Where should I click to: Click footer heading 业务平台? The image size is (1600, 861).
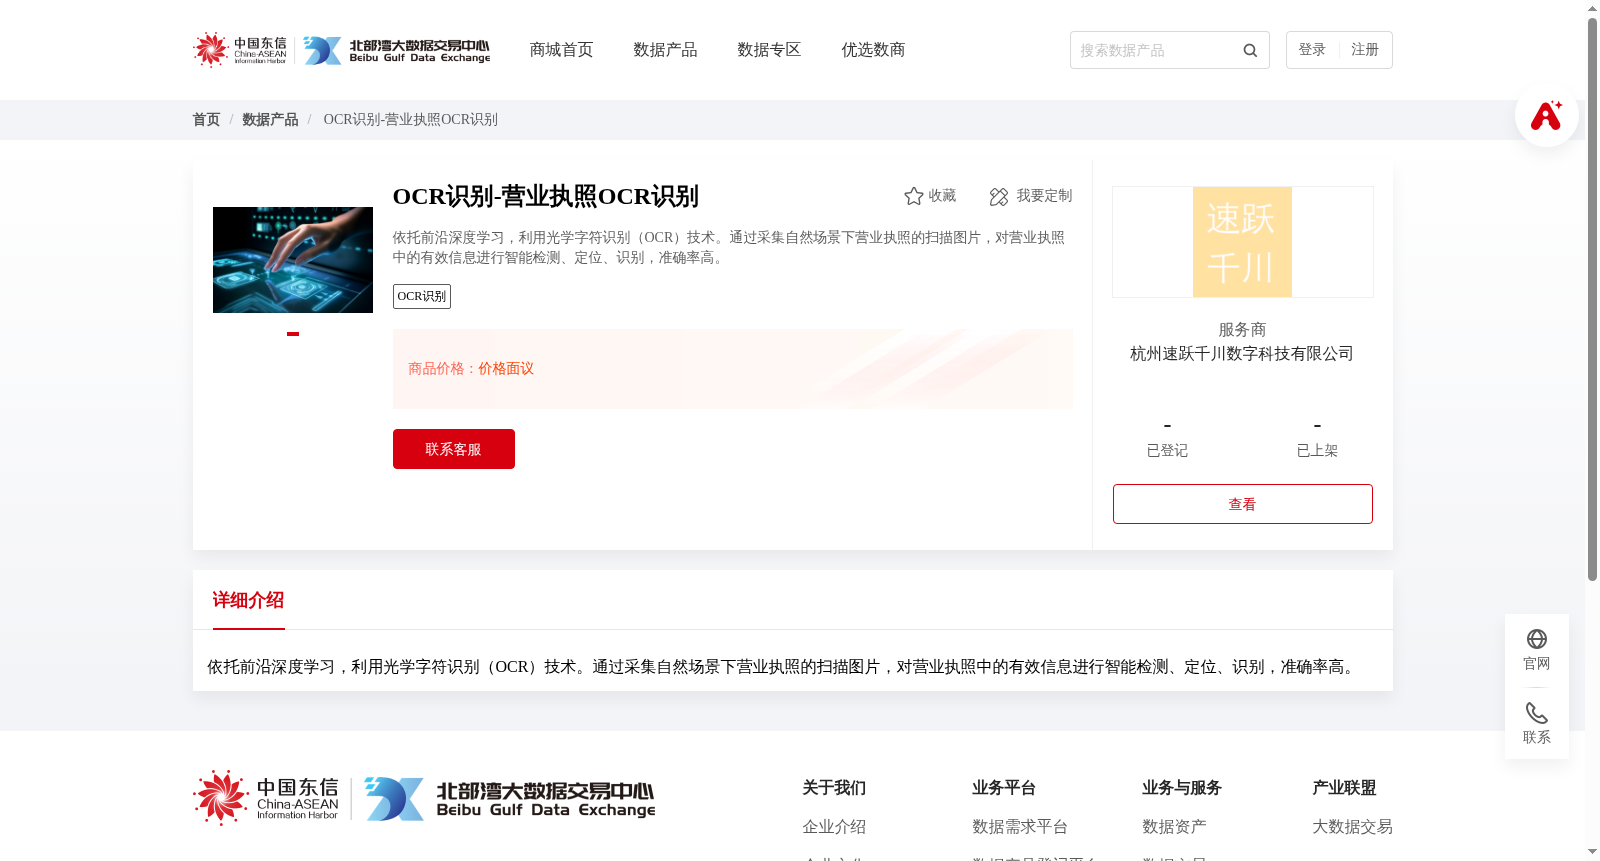click(x=1004, y=788)
